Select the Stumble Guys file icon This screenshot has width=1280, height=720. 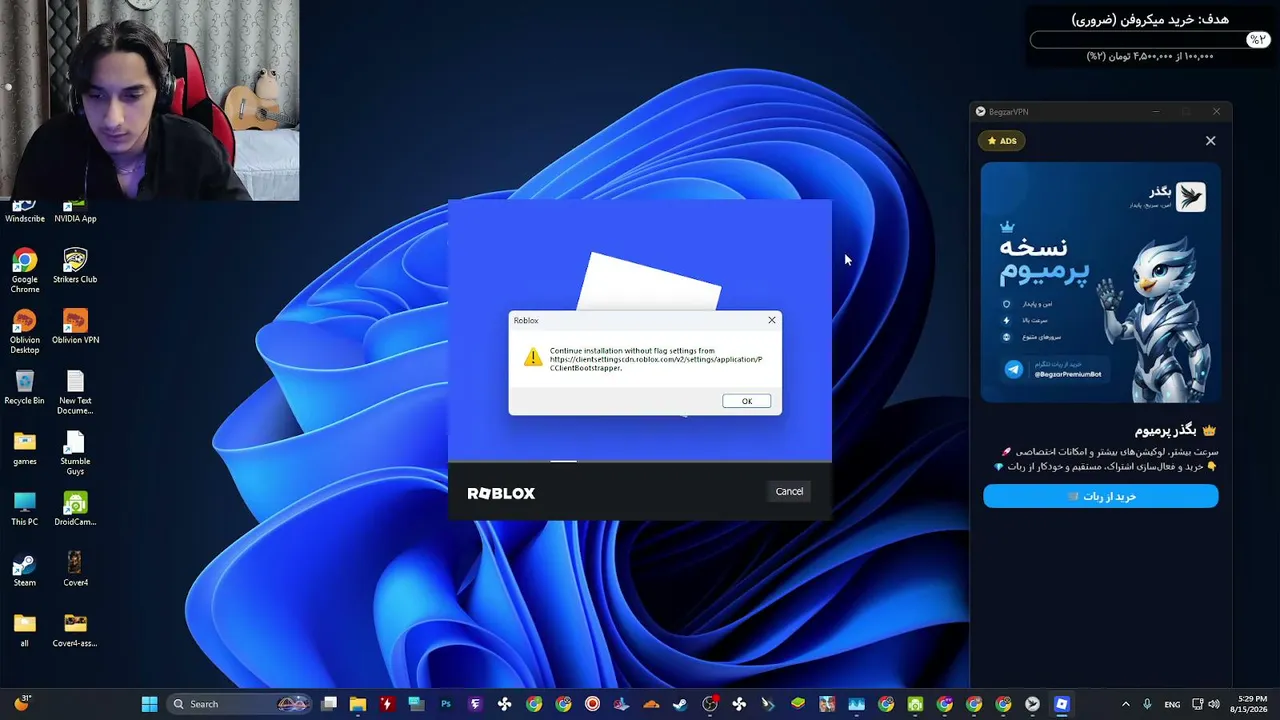75,453
